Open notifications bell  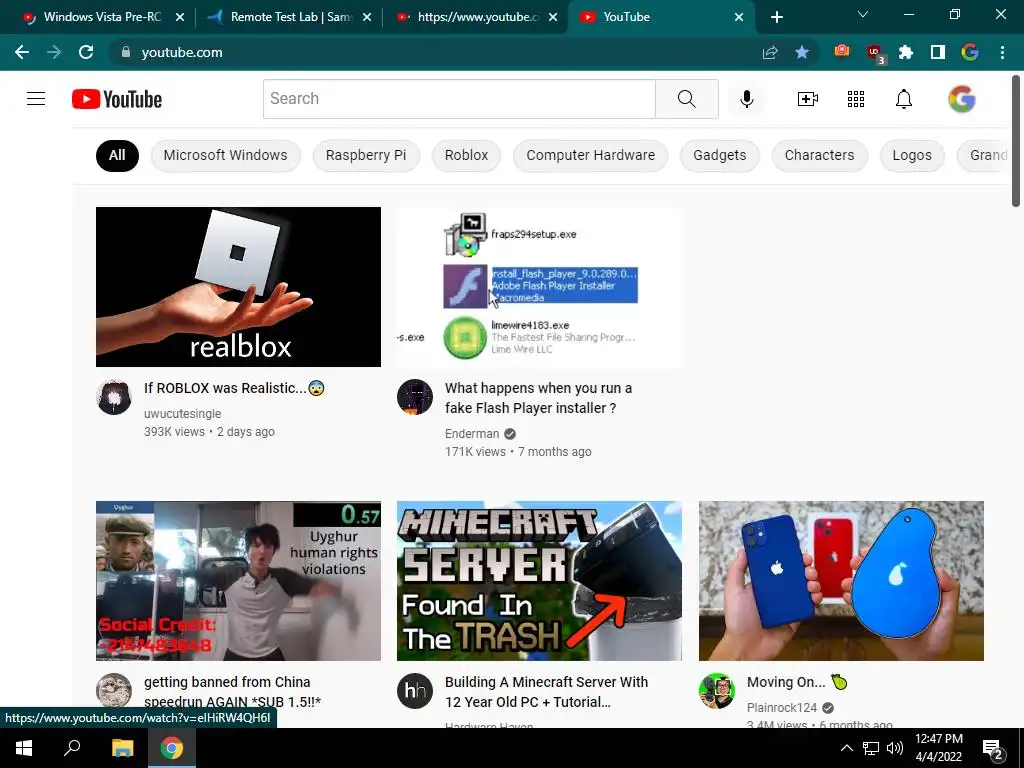[x=904, y=99]
